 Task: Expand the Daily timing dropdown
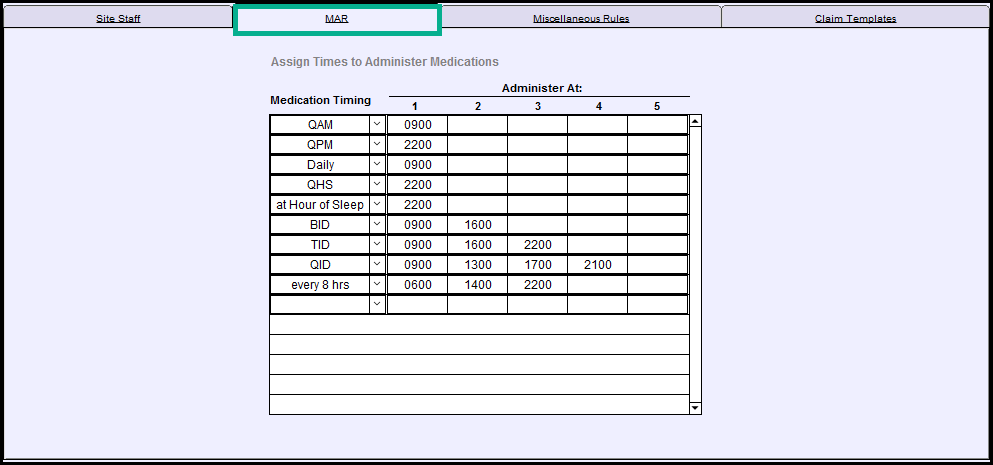pyautogui.click(x=377, y=165)
